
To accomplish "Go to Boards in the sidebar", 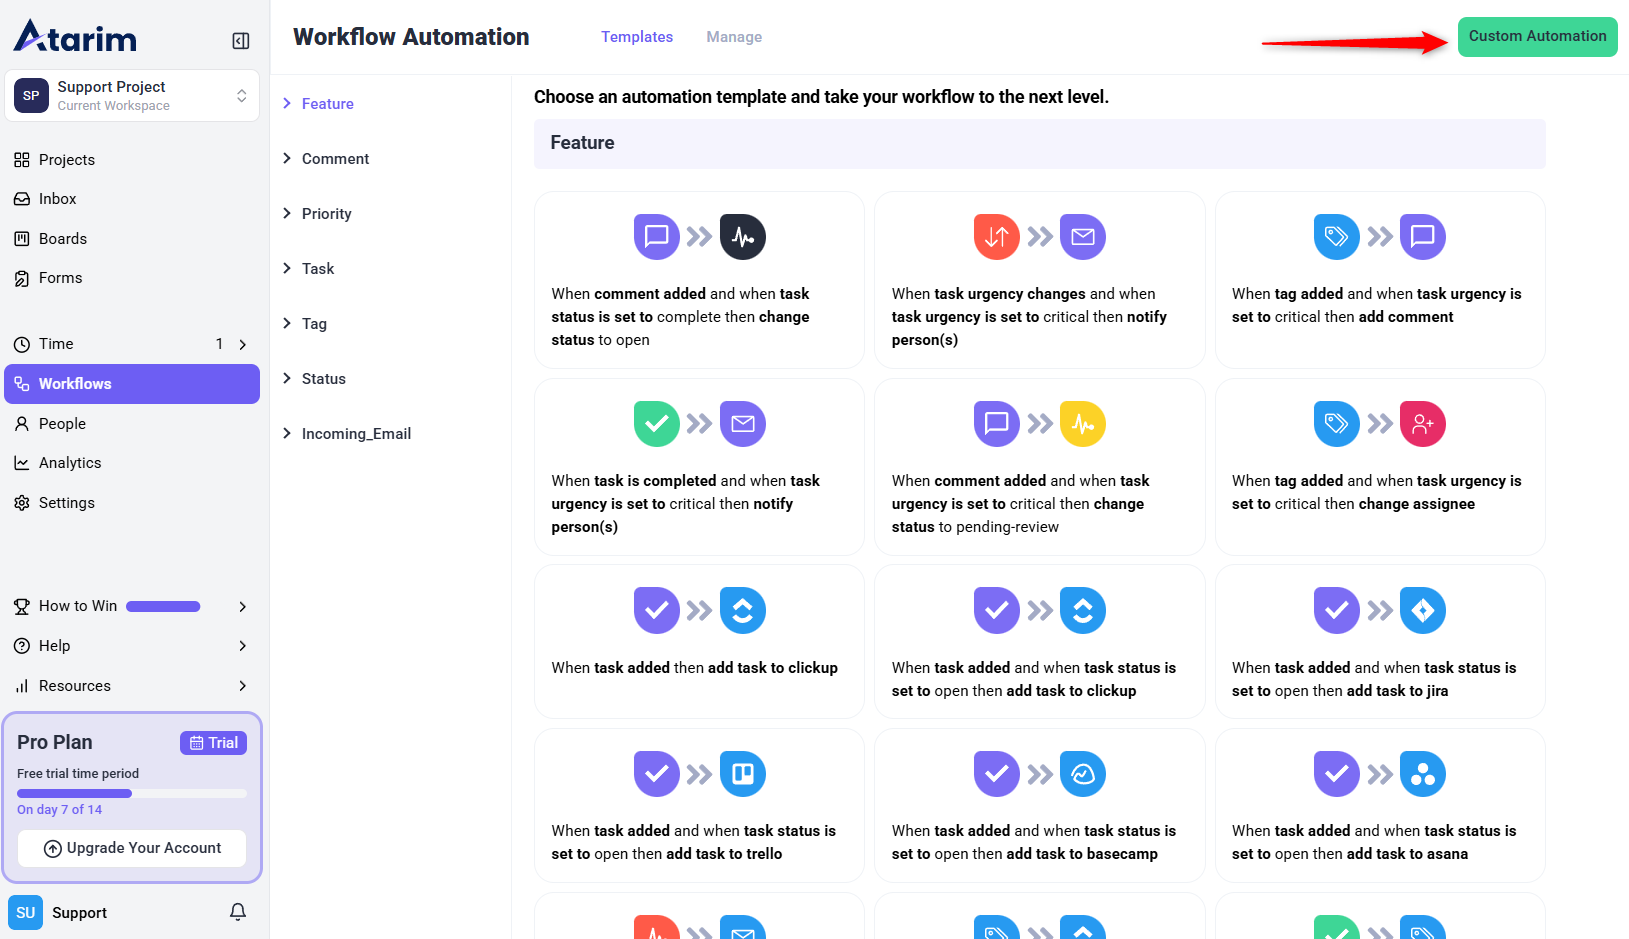I will (x=62, y=239).
